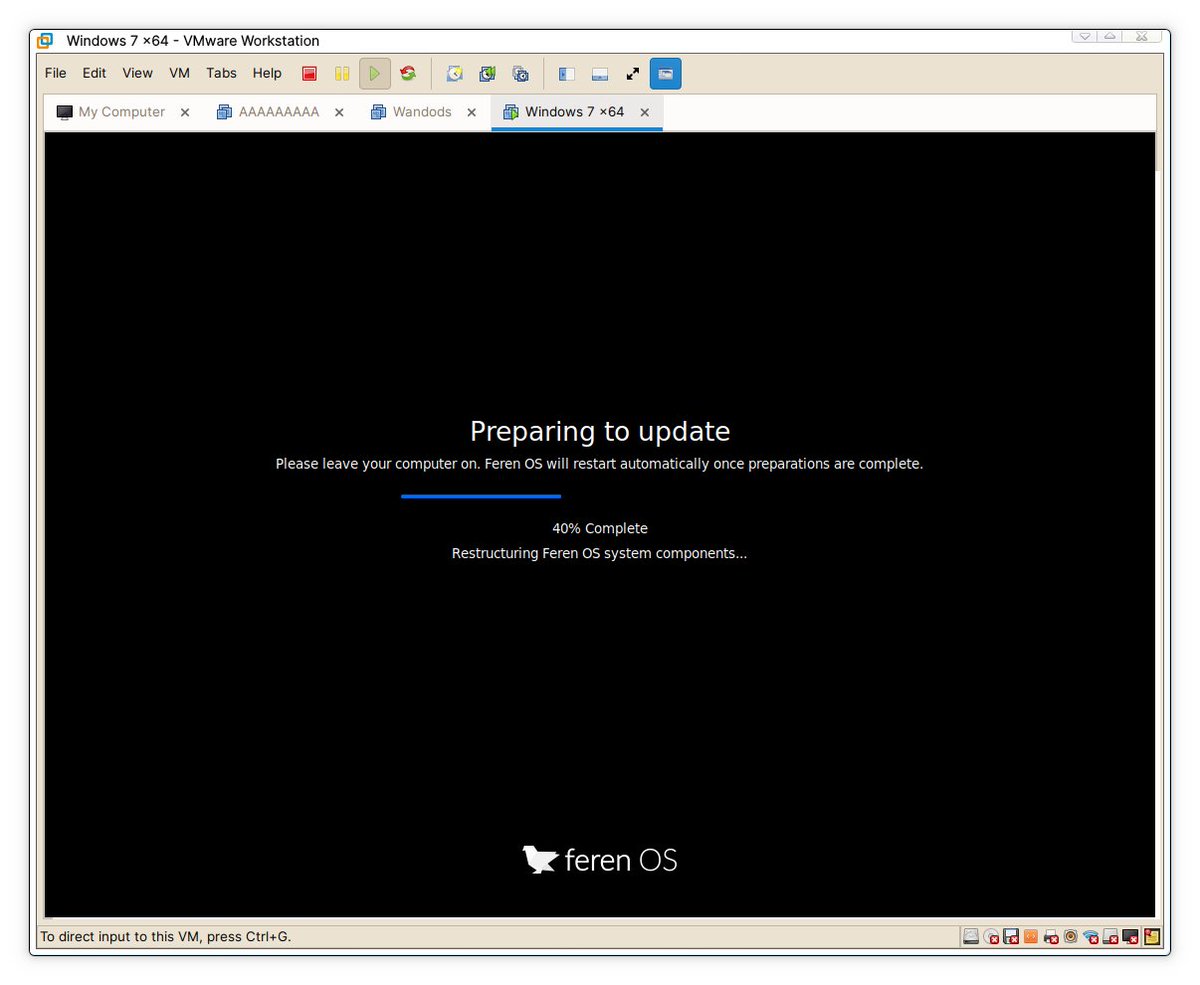Screen dimensions: 1200x985
Task: Click the disconnected display status icon
Action: click(1130, 936)
